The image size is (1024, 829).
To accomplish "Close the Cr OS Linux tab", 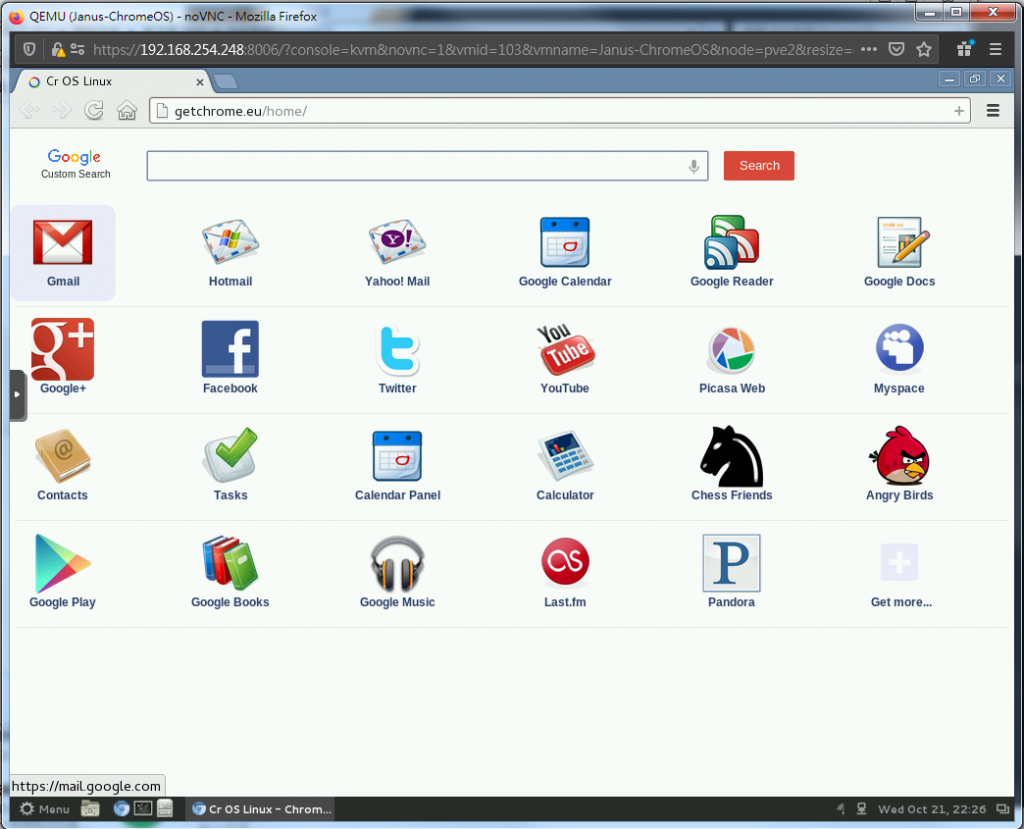I will [x=200, y=82].
